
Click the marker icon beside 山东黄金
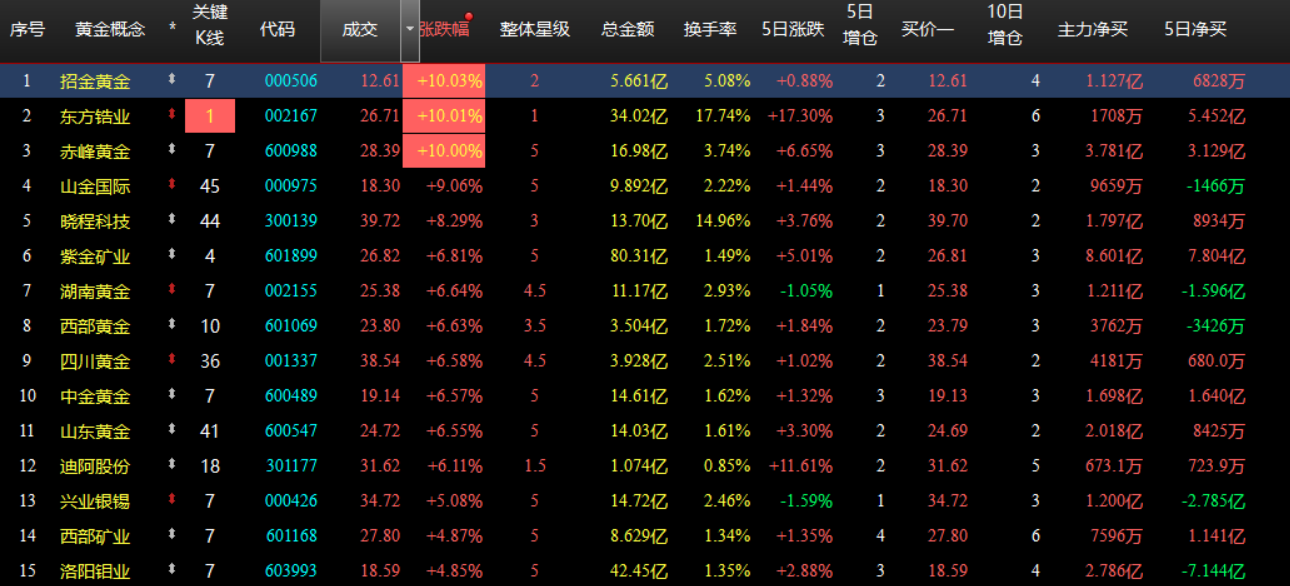point(172,431)
